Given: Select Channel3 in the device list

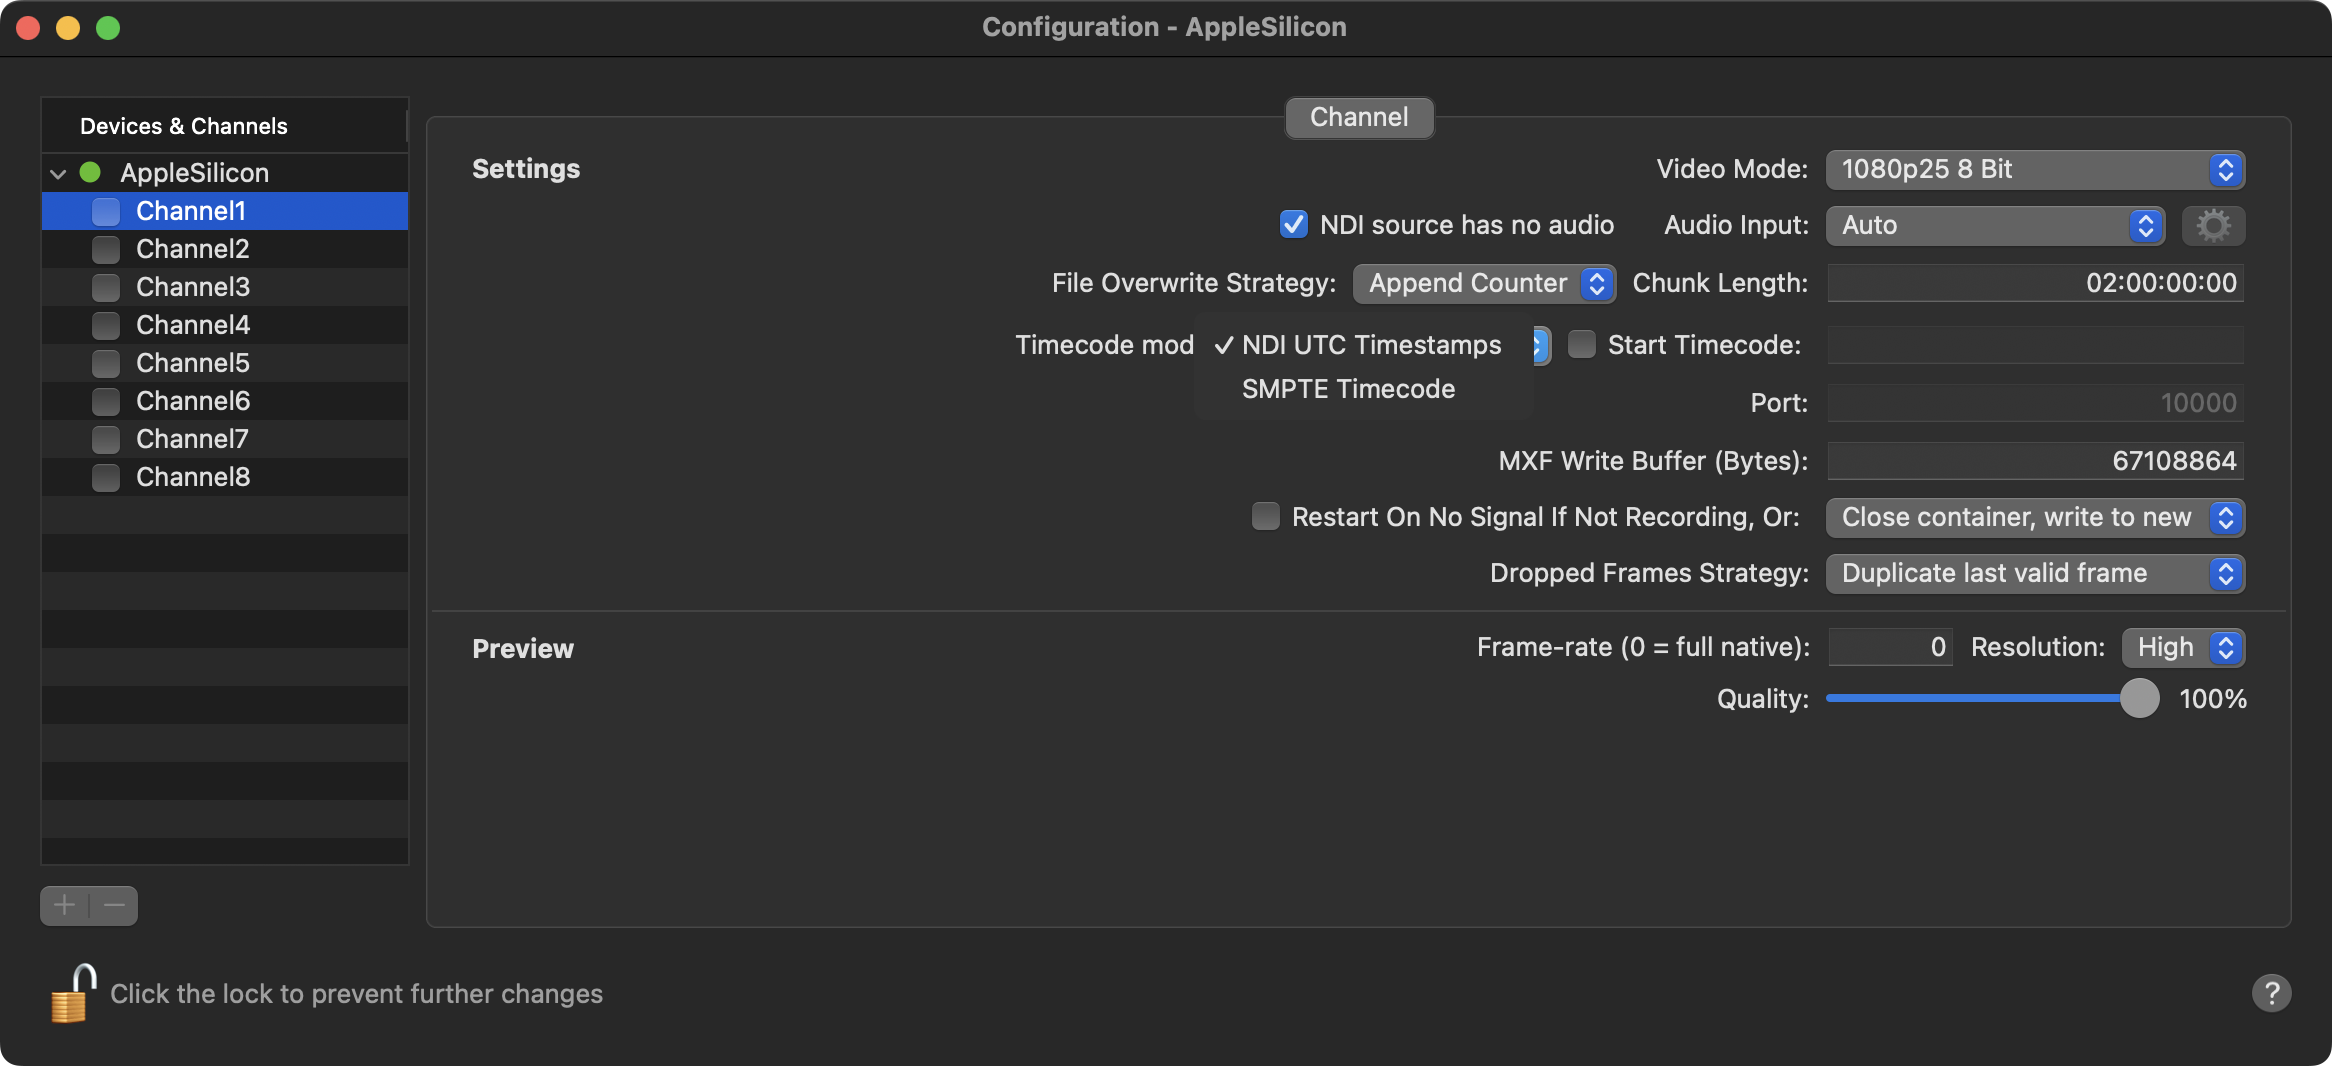Looking at the screenshot, I should 225,287.
